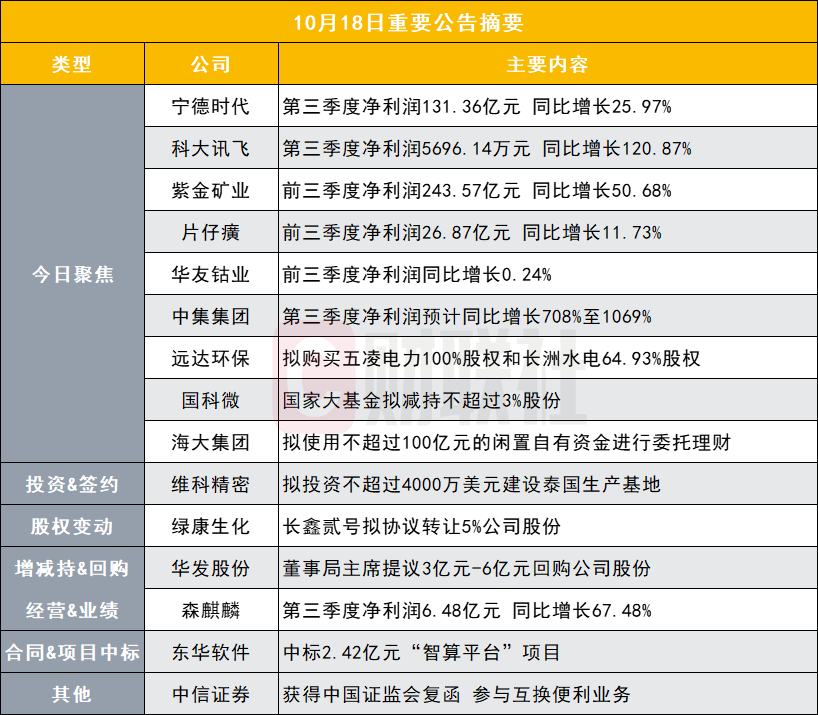The width and height of the screenshot is (818, 715).
Task: Select text '前三季度净利润同比增长0.24%'
Action: [417, 274]
